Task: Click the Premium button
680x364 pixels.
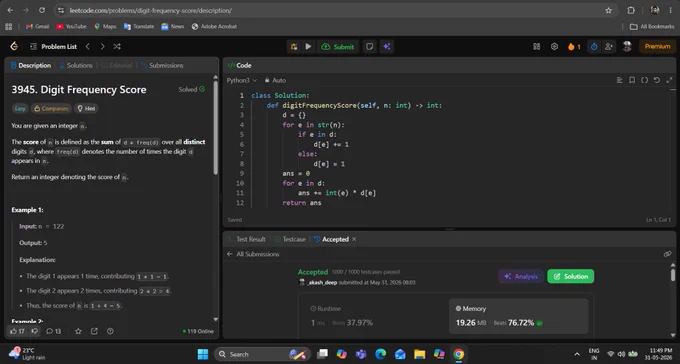Action: point(657,46)
